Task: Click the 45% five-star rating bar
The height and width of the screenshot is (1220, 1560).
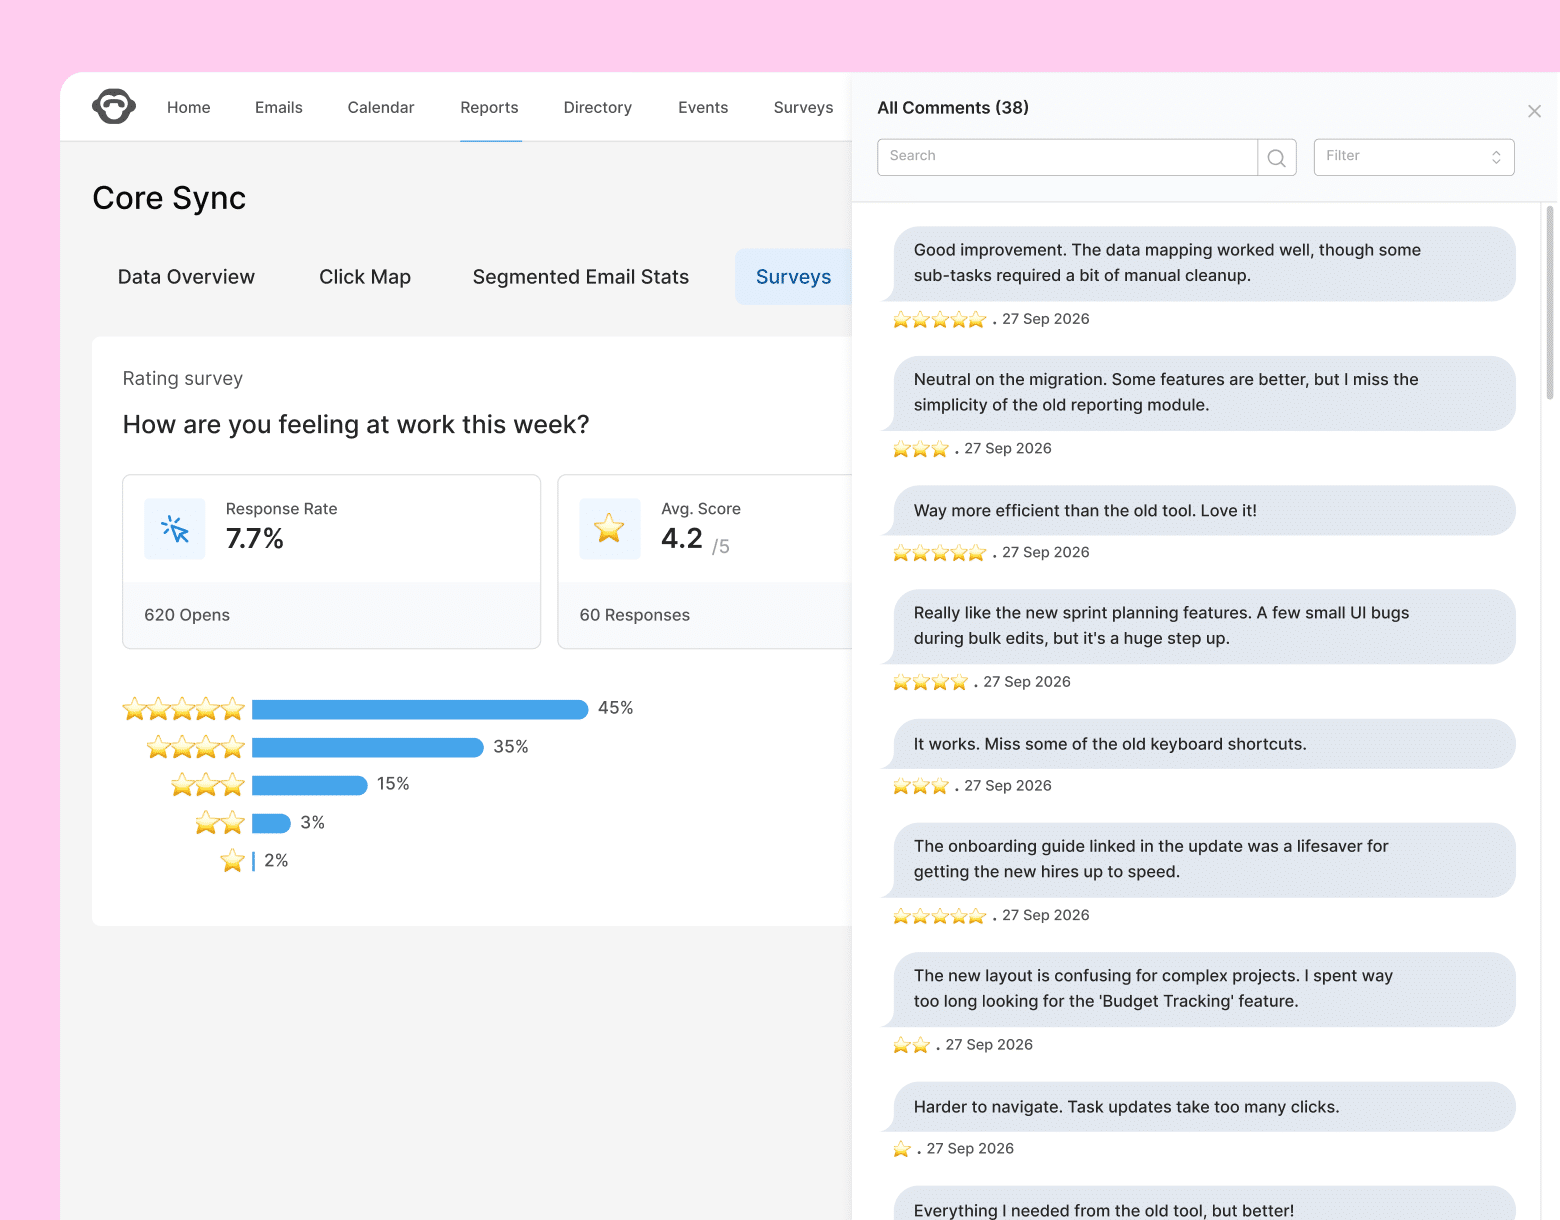Action: point(420,709)
